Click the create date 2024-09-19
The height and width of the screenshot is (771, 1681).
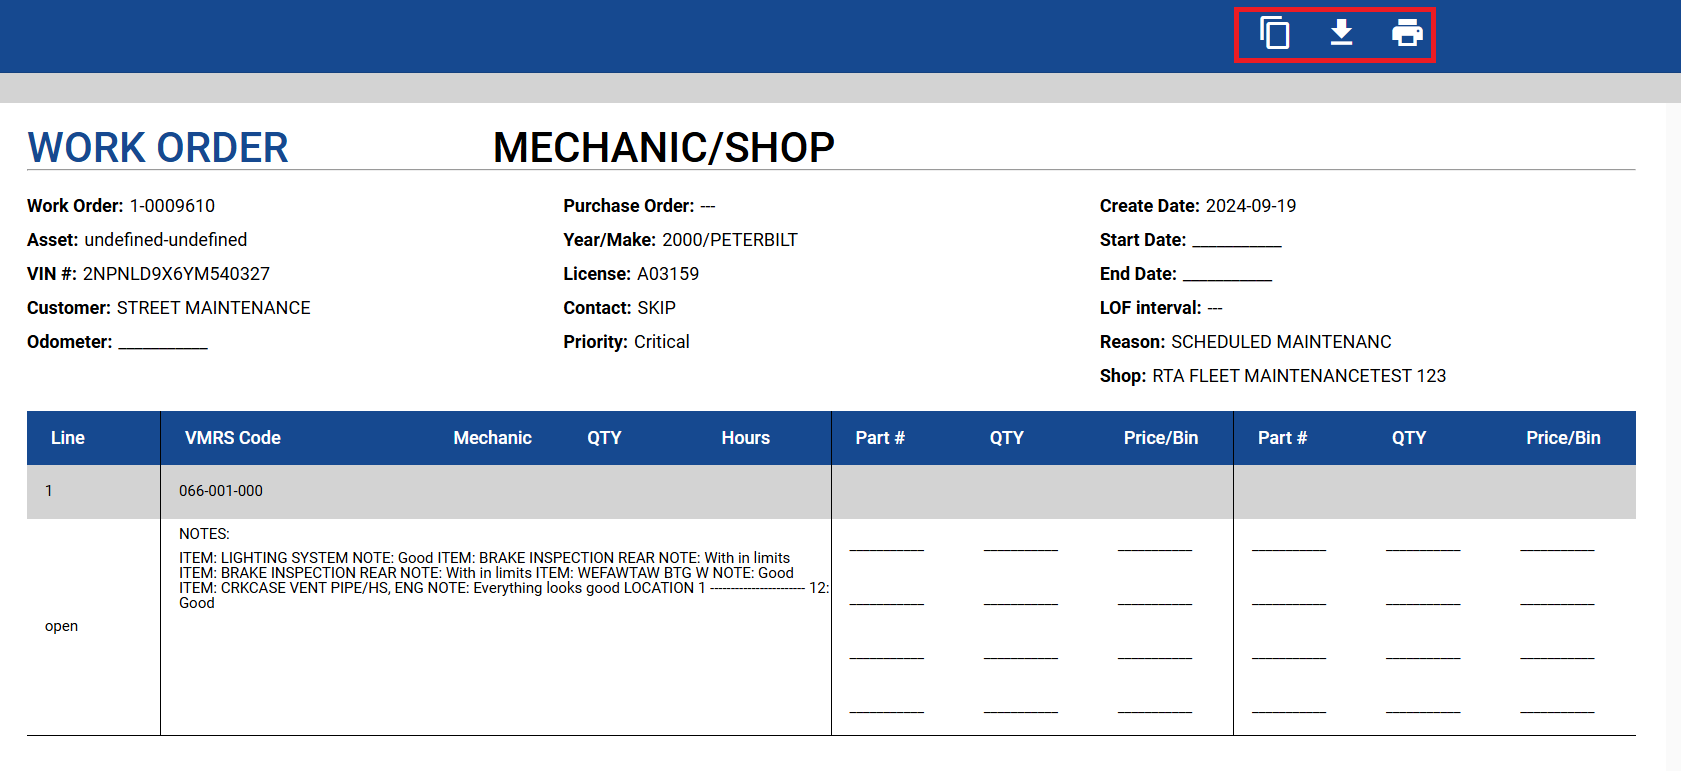point(1250,206)
